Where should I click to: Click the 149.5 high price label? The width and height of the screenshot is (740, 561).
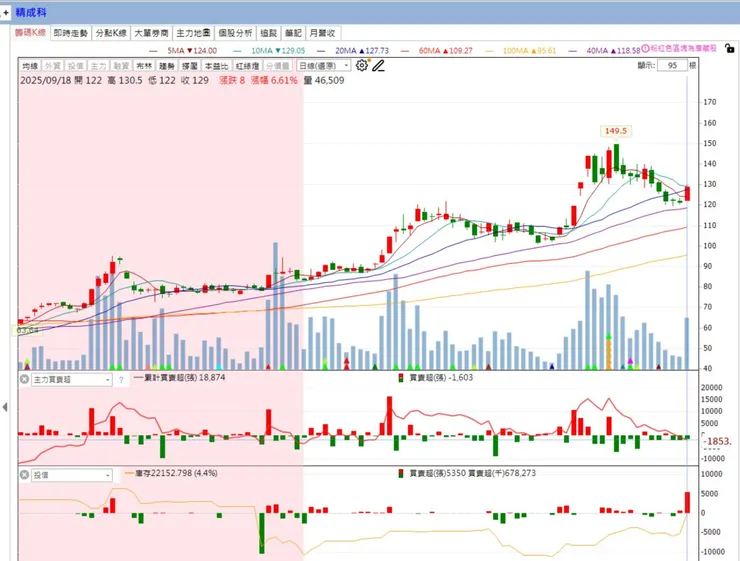(x=615, y=131)
